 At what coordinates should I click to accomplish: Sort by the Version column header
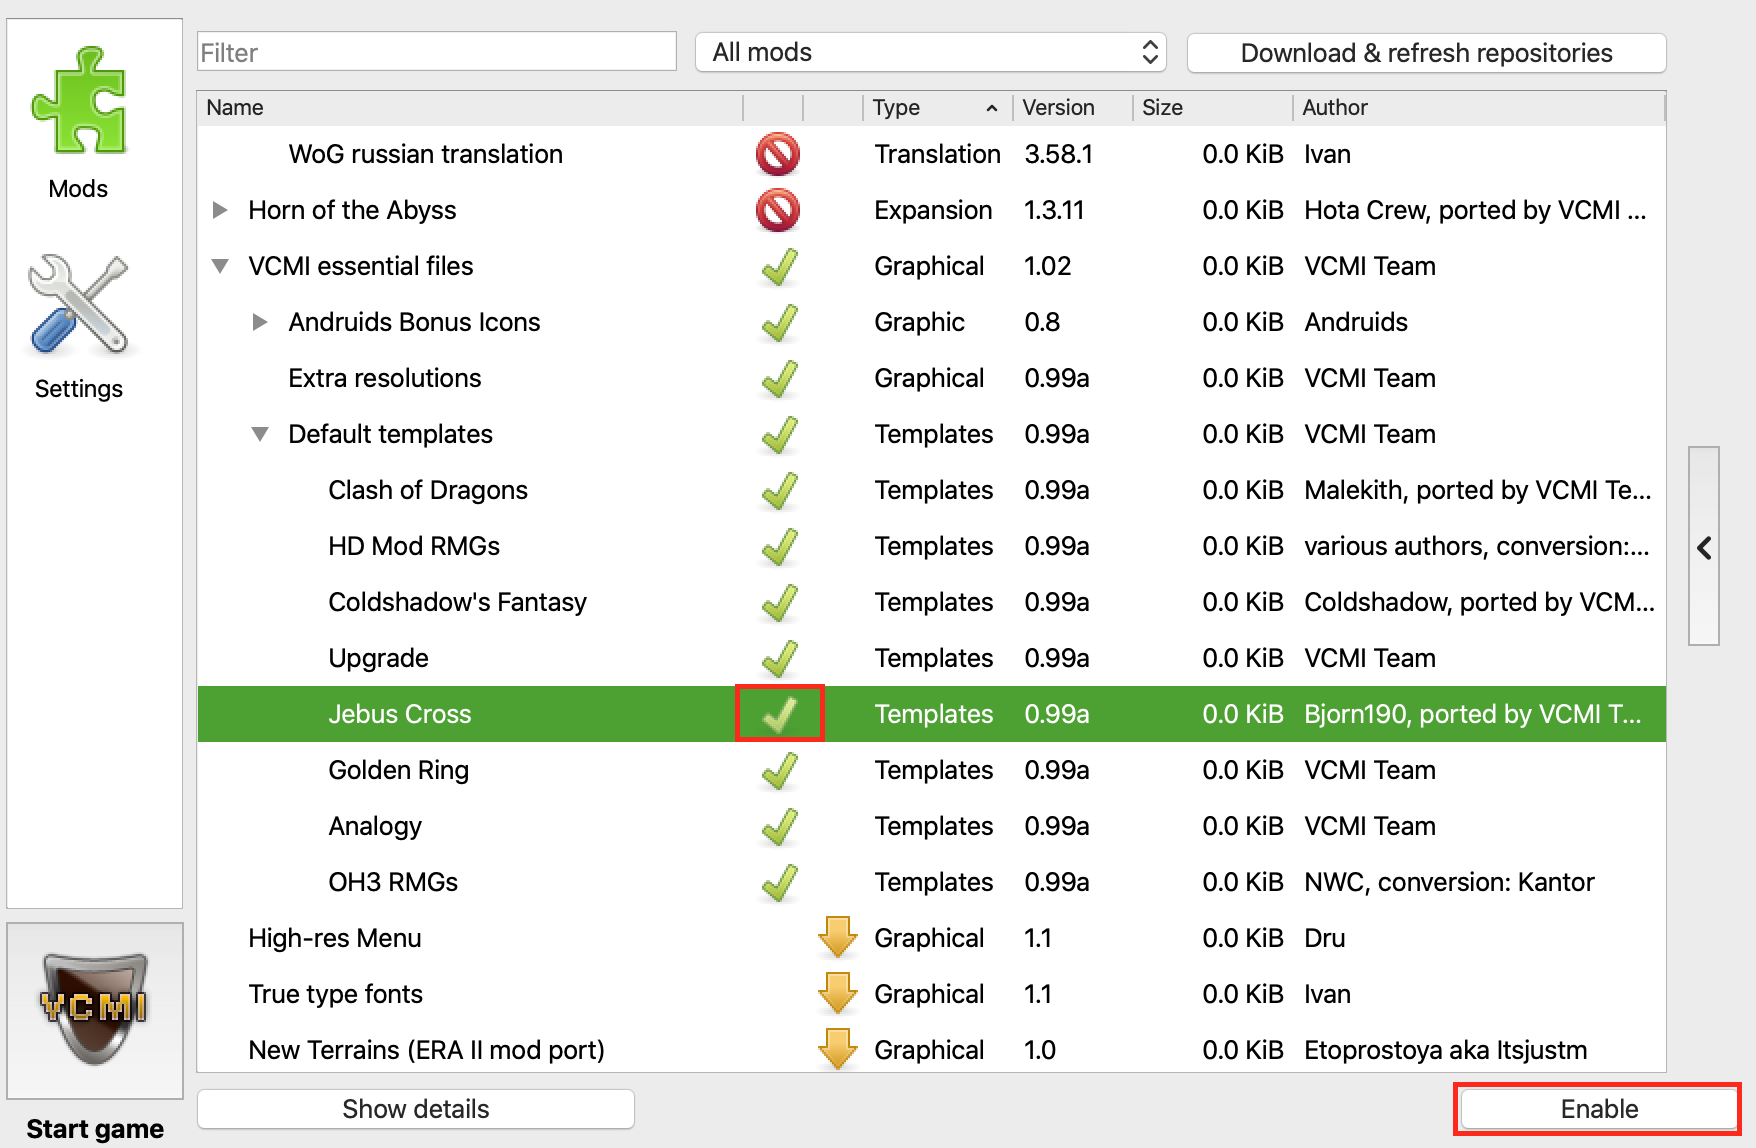[1070, 108]
